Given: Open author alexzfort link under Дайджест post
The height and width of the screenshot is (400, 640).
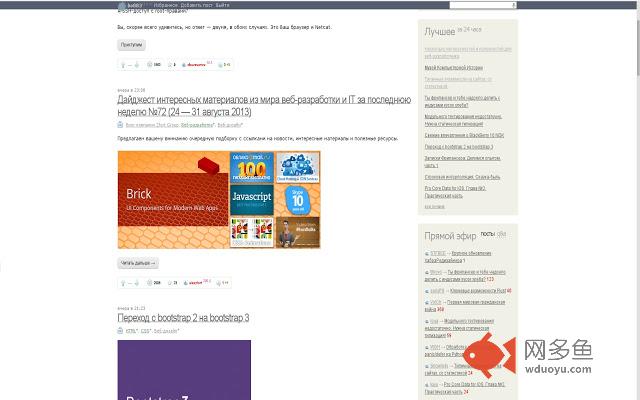Looking at the screenshot, I should tap(196, 283).
